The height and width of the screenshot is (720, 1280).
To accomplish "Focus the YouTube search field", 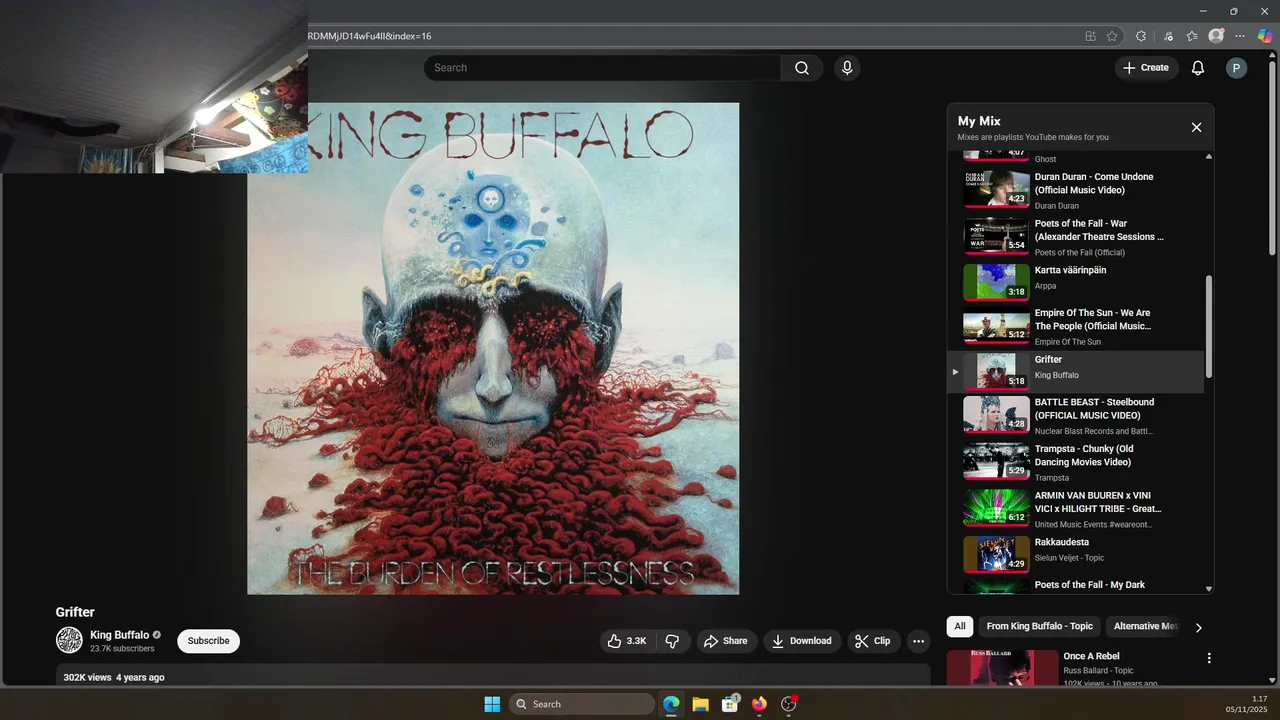I will (x=602, y=68).
